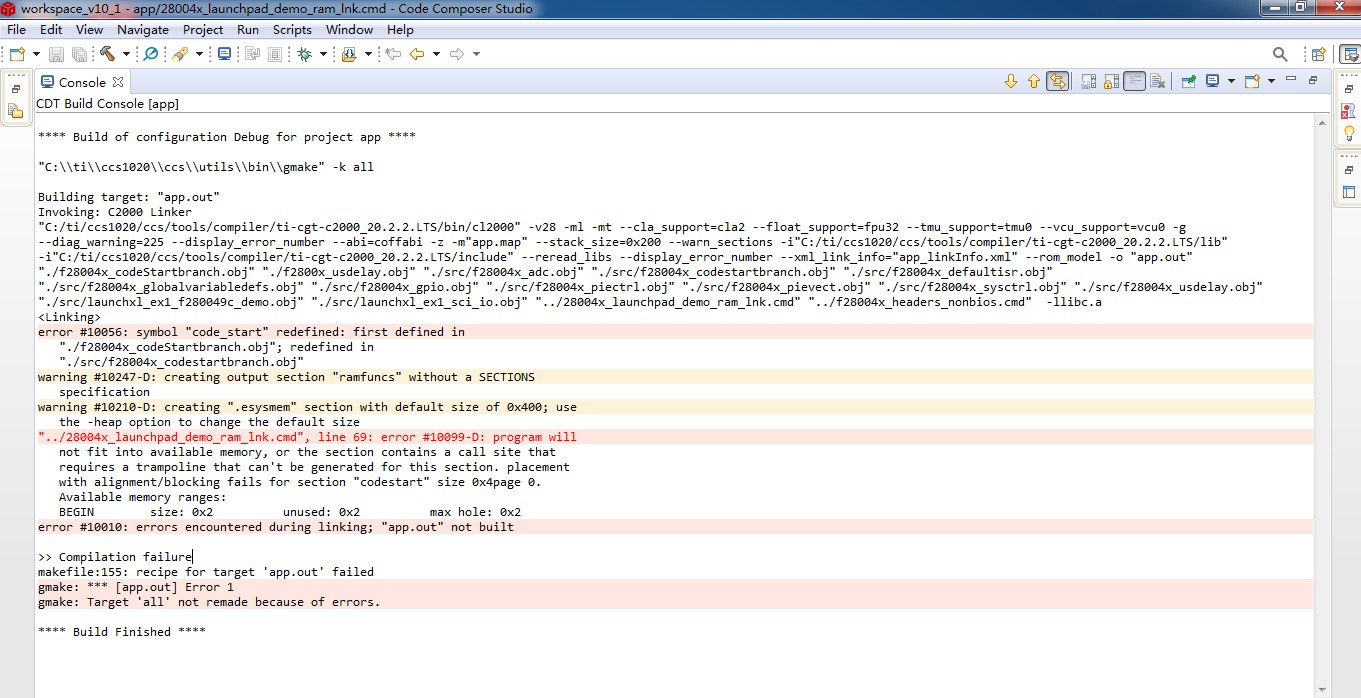Click the Last Edit Location icon
Image resolution: width=1361 pixels, height=698 pixels.
click(x=393, y=54)
